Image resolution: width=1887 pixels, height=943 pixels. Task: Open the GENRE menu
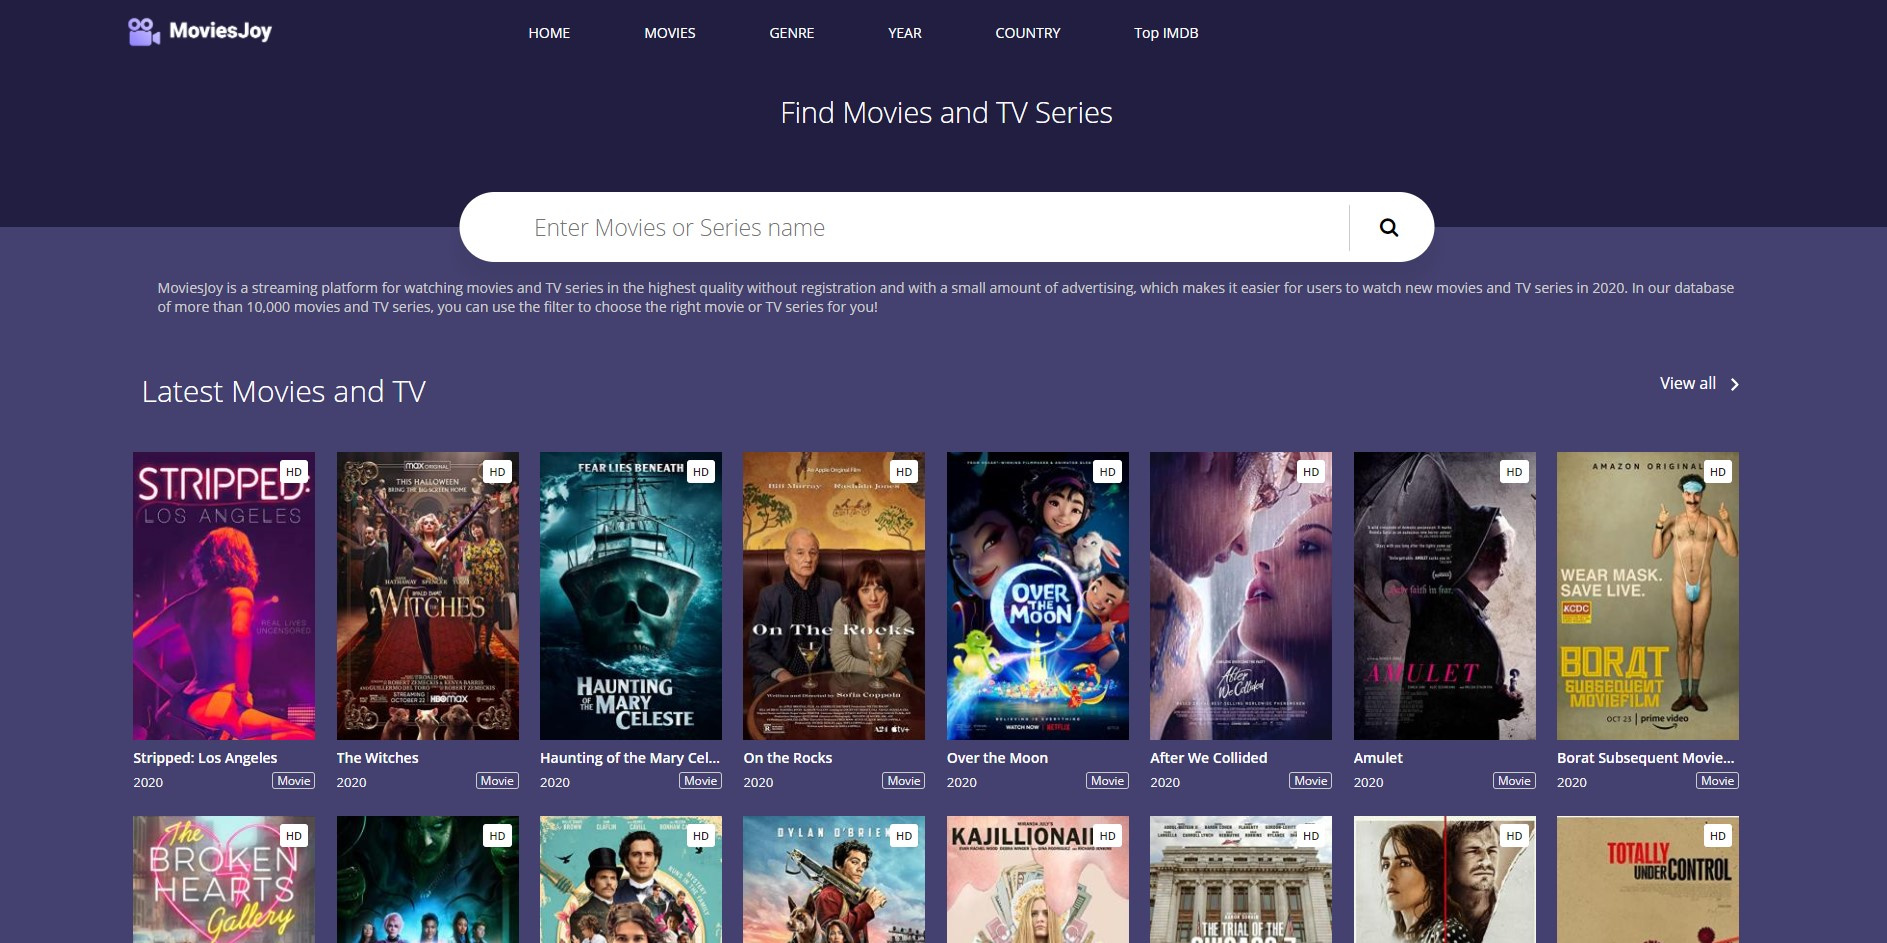(792, 33)
